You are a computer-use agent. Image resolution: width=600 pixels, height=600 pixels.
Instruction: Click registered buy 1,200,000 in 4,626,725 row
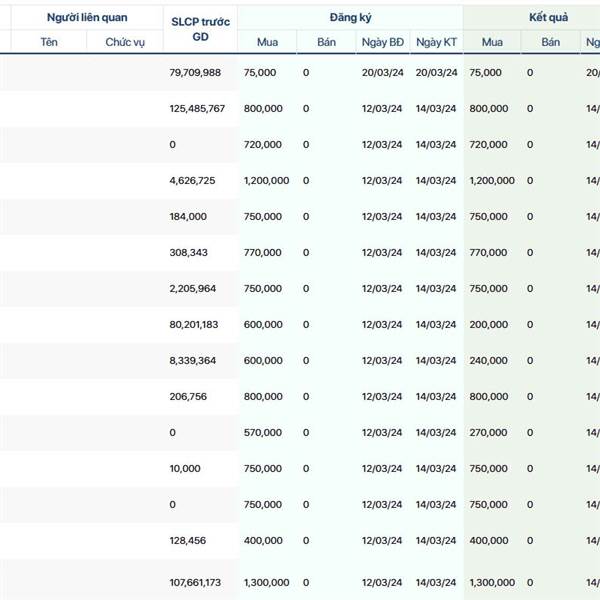[x=267, y=181]
